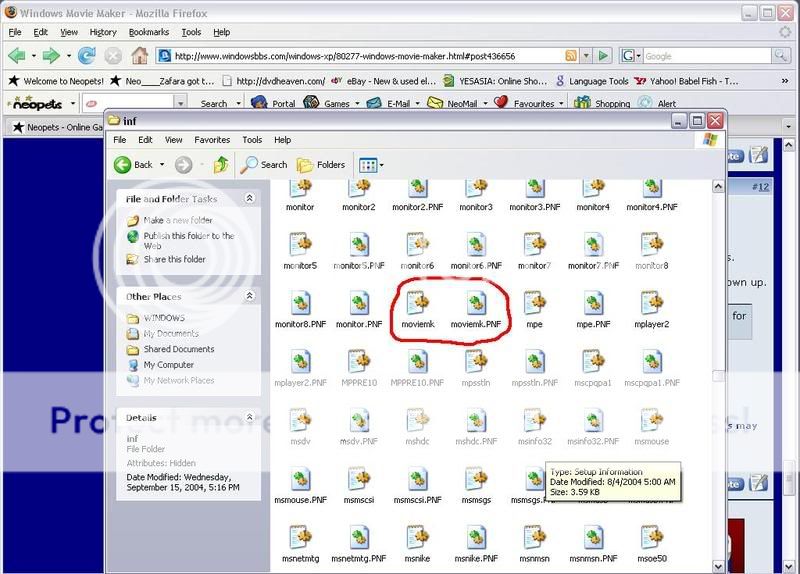Click Publish this folder to the Web
Image resolution: width=800 pixels, height=574 pixels.
point(189,241)
